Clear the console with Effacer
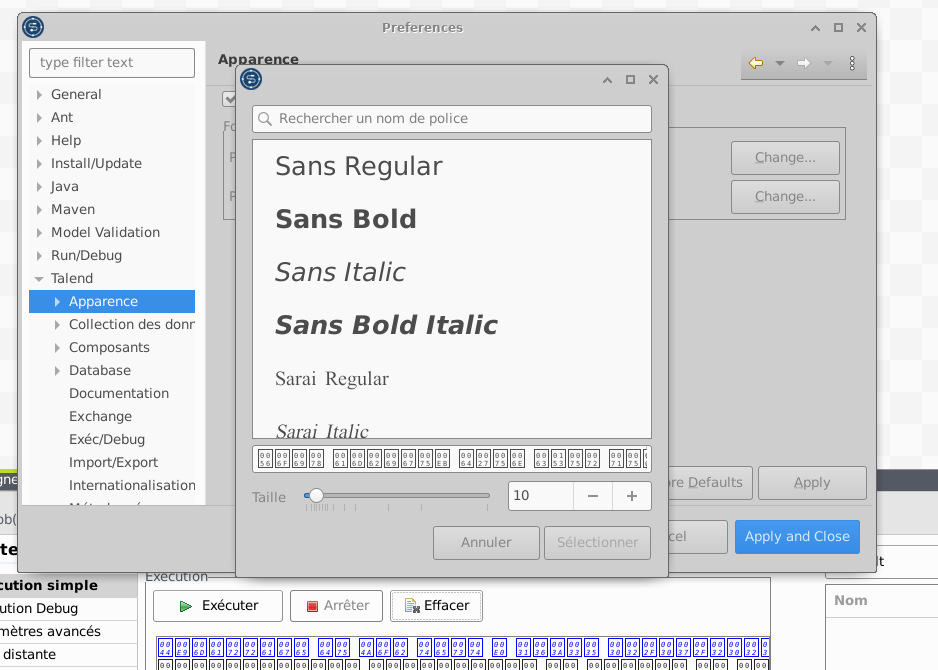 437,606
